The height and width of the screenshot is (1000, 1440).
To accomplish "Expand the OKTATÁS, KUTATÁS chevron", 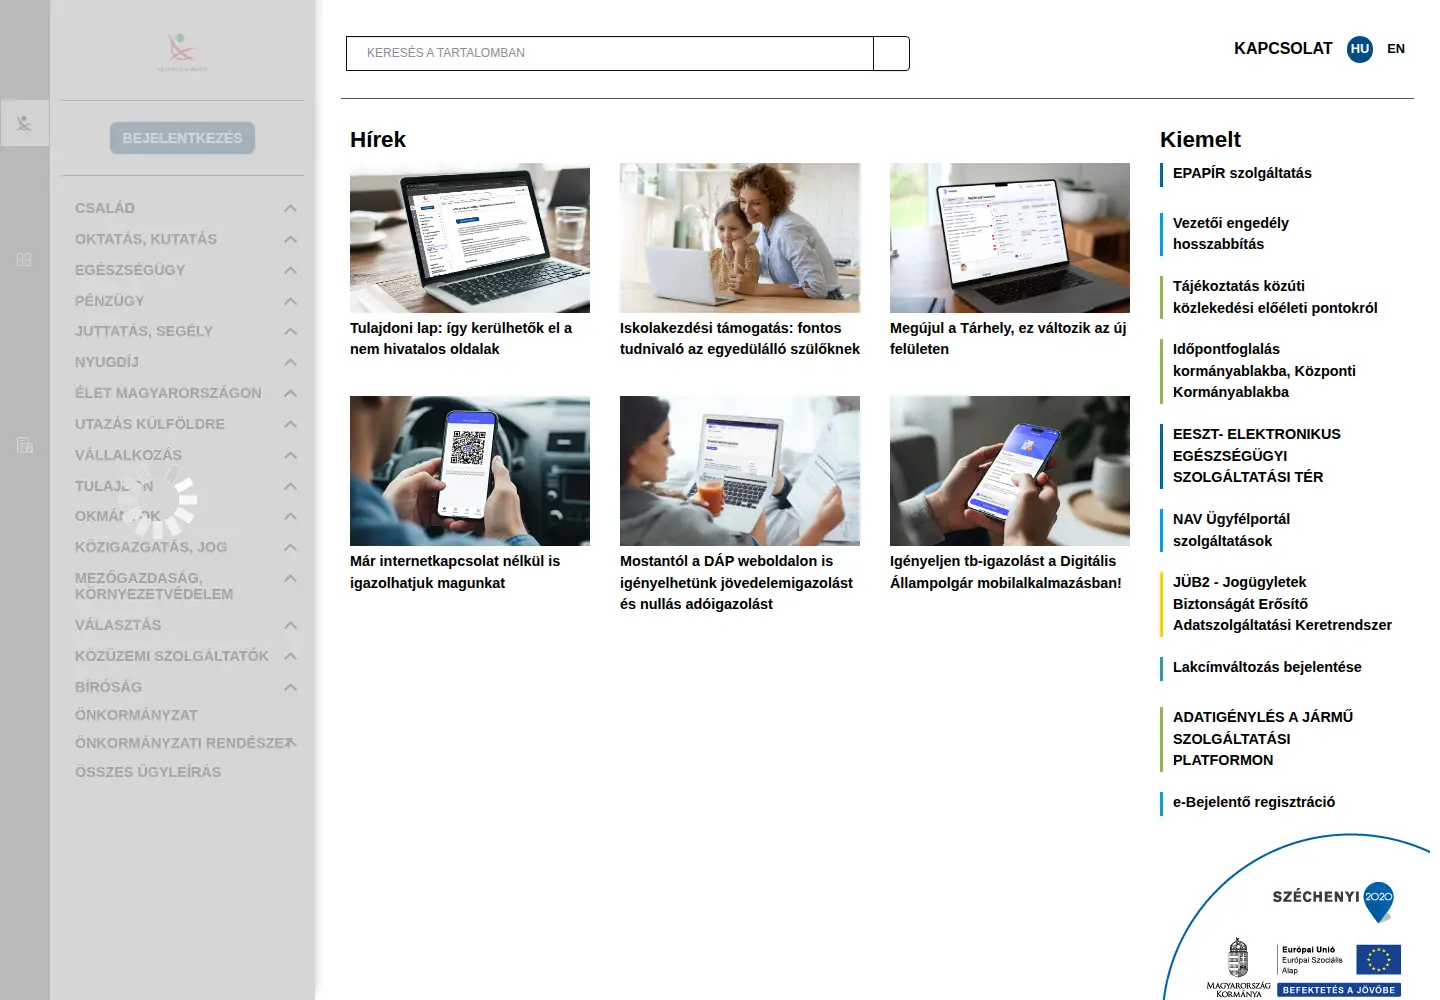I will pos(290,239).
